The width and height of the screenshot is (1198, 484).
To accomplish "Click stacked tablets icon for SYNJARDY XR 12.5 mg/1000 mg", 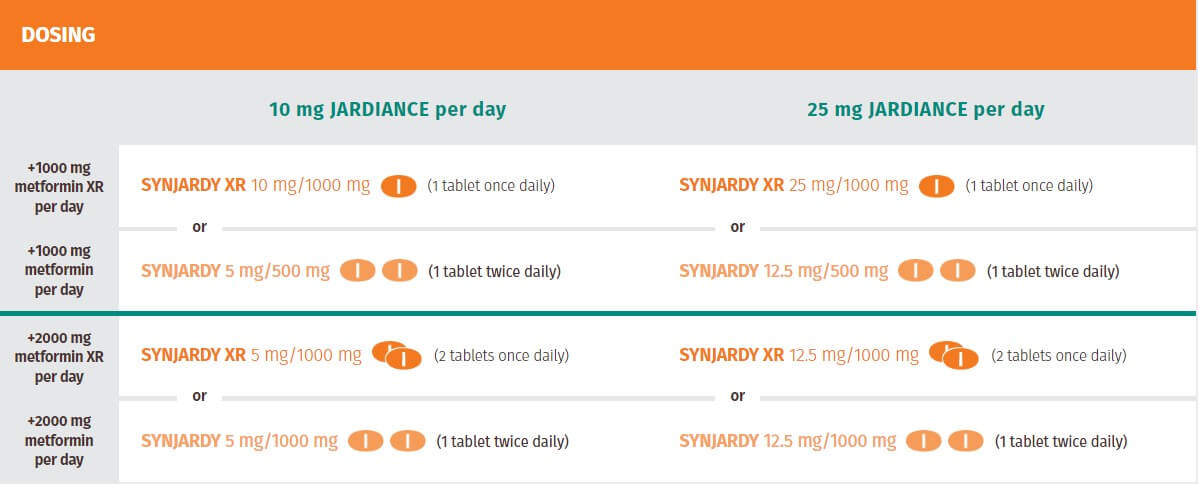I will 954,356.
